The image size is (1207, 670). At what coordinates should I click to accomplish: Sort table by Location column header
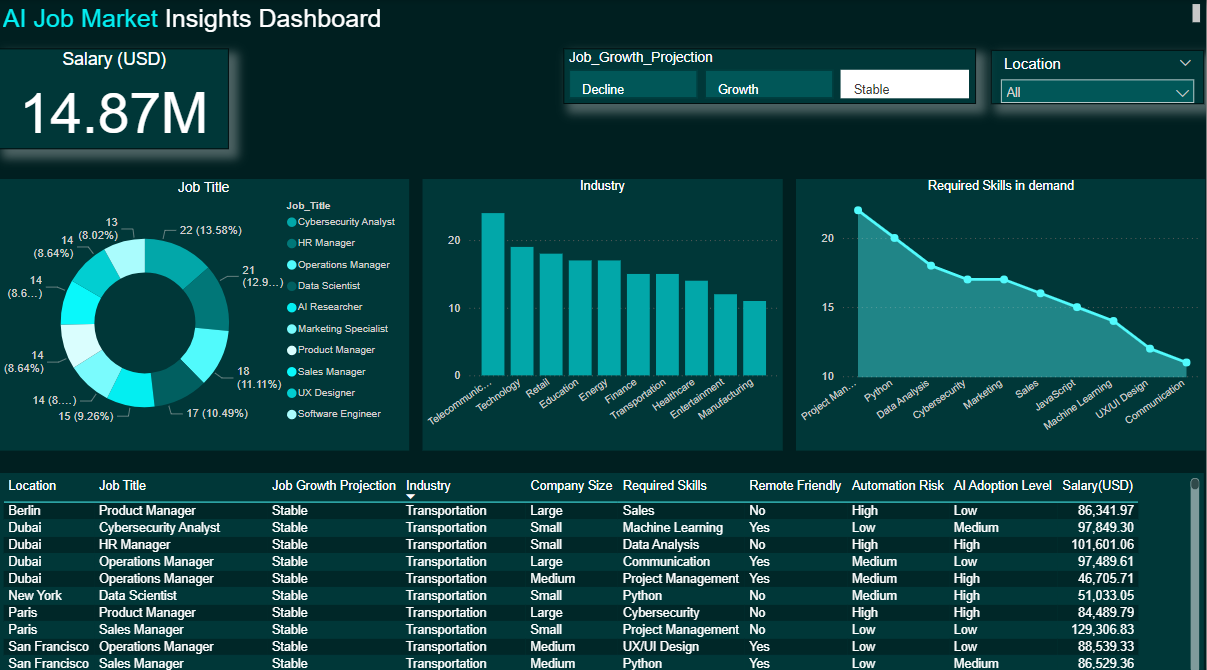pos(33,486)
